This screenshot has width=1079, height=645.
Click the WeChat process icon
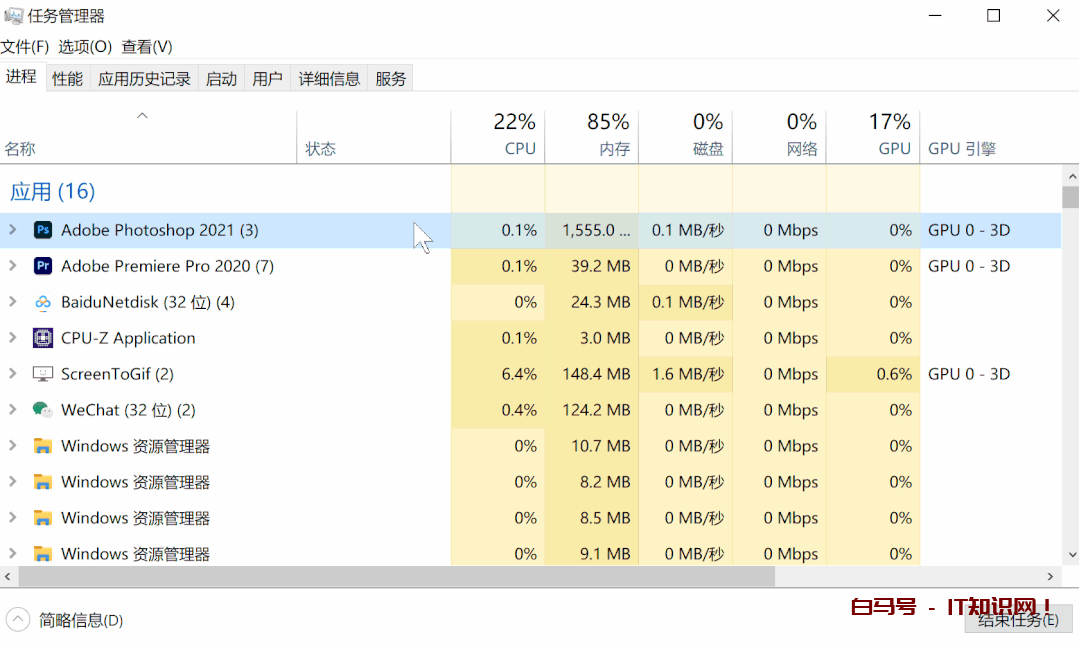[43, 410]
